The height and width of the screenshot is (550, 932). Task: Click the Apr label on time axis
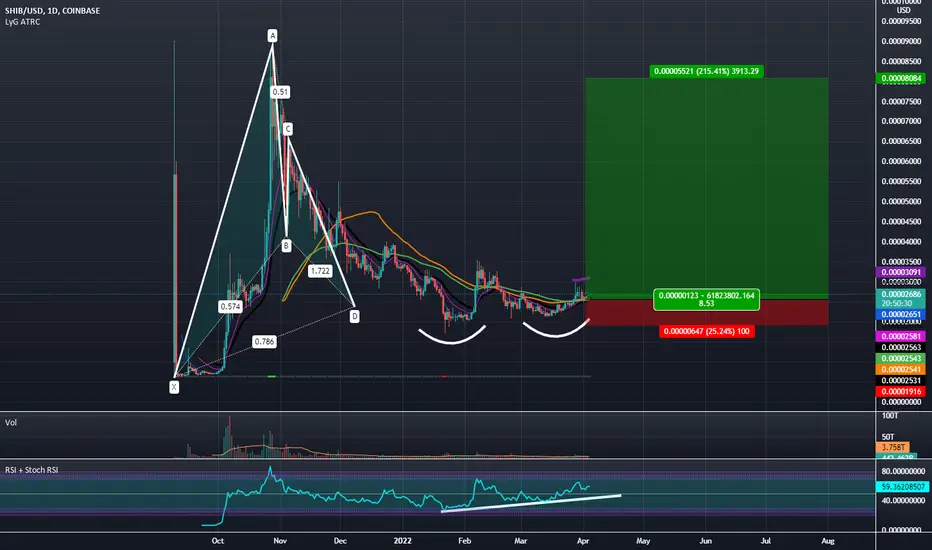click(x=582, y=541)
